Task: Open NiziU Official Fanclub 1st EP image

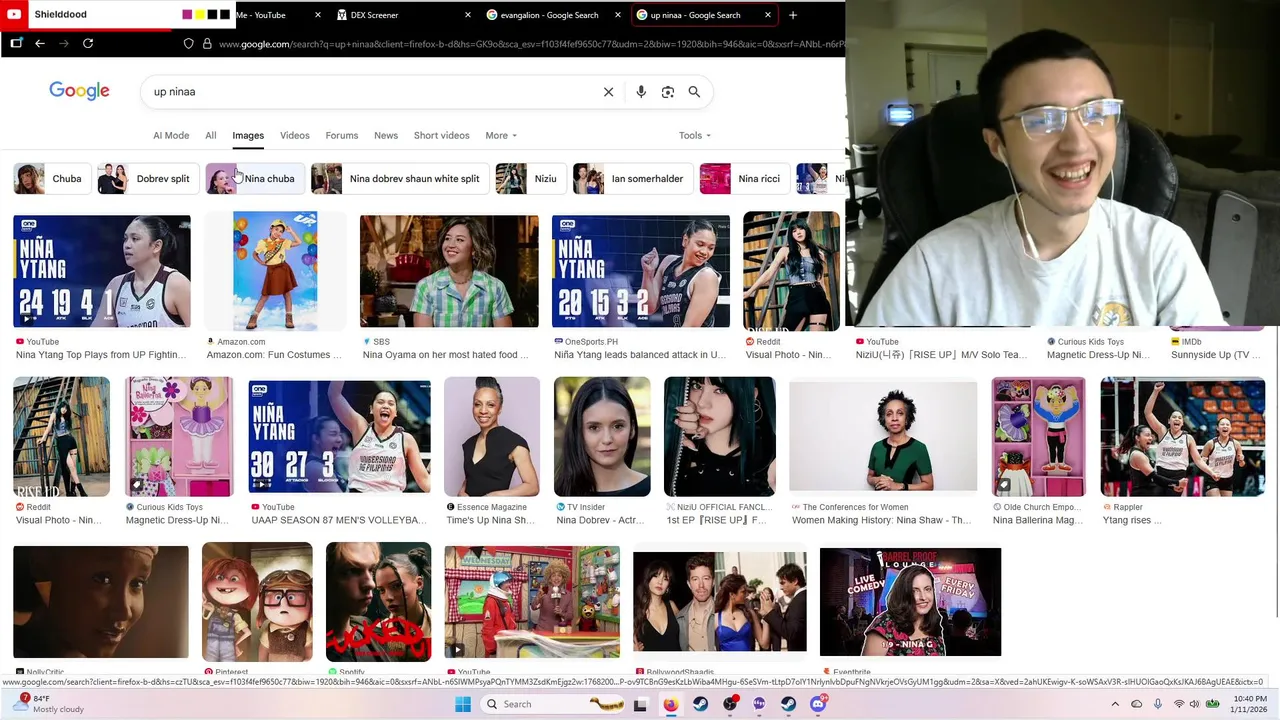Action: pos(719,436)
